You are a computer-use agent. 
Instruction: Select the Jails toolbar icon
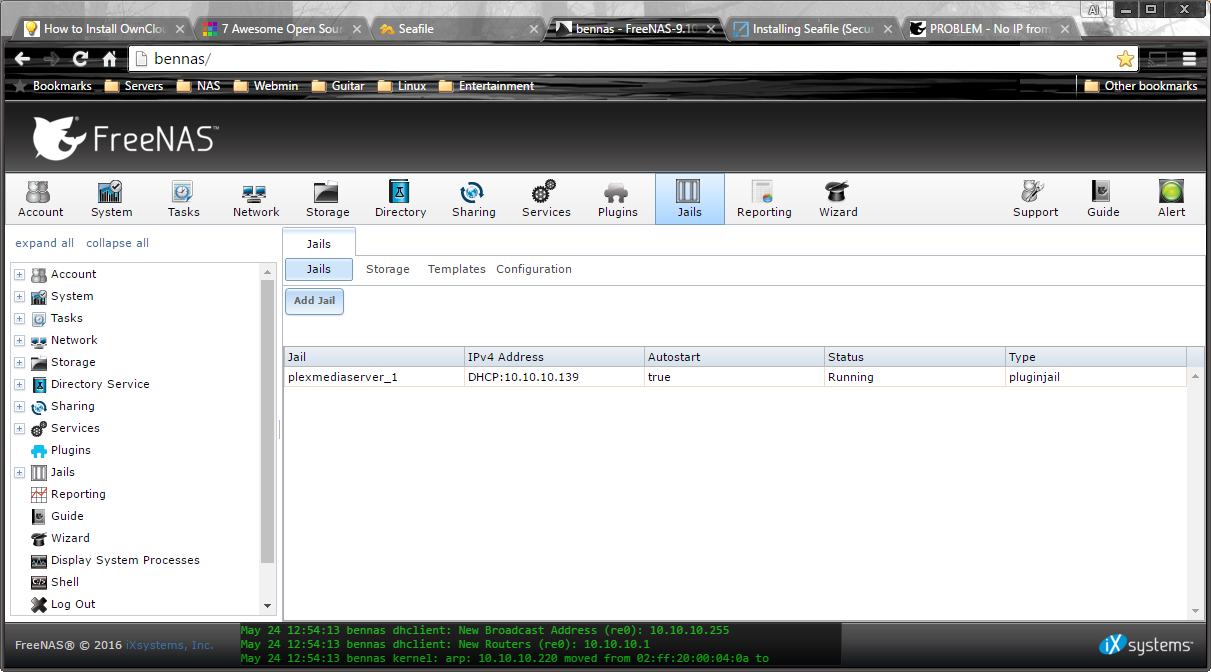[690, 198]
